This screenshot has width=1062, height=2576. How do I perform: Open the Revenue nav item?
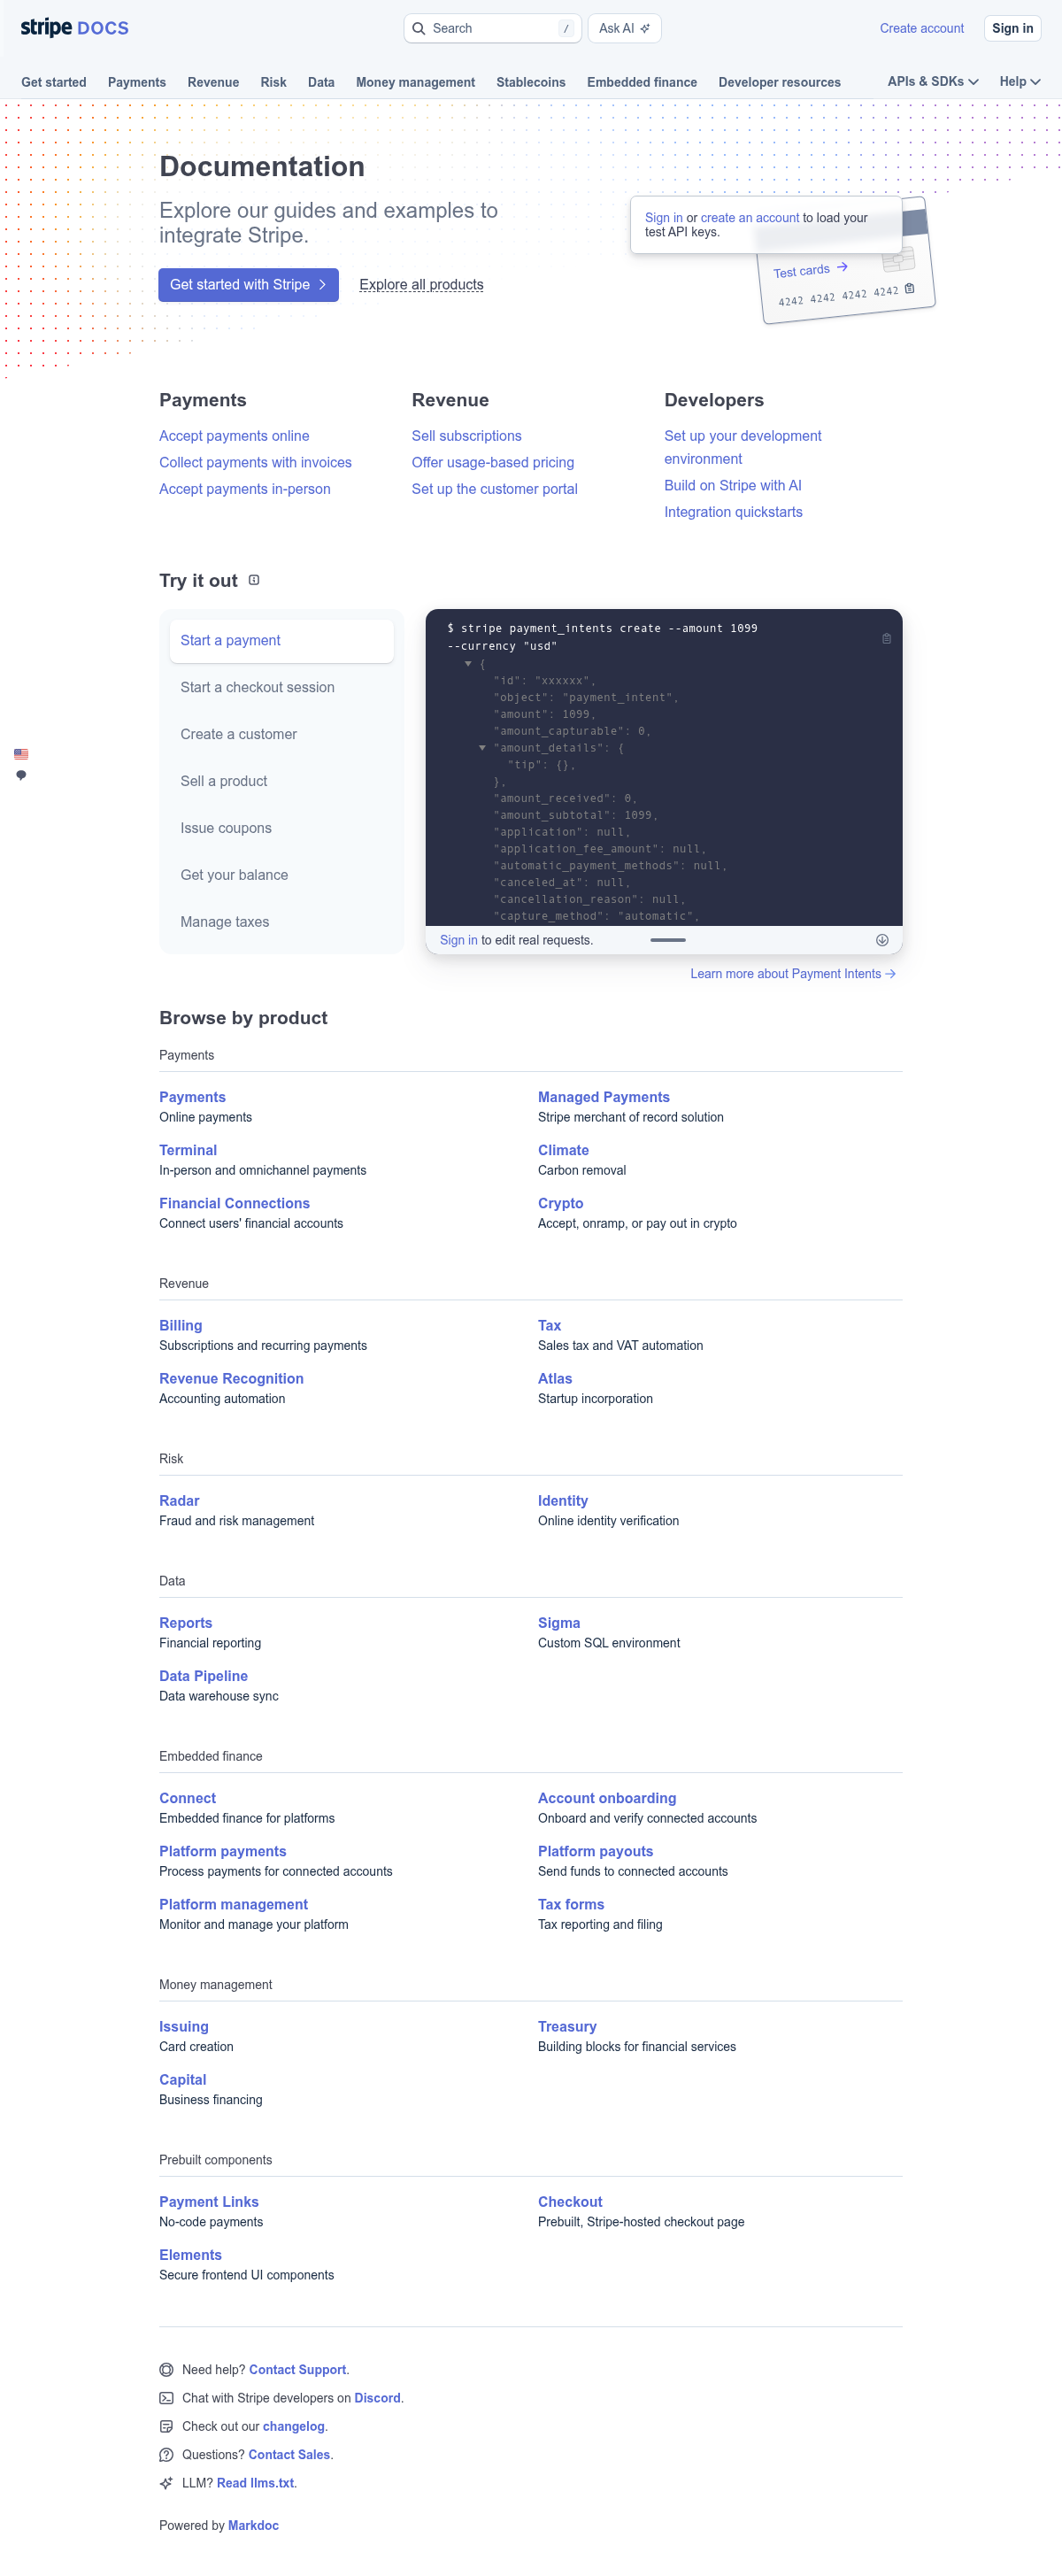point(213,82)
